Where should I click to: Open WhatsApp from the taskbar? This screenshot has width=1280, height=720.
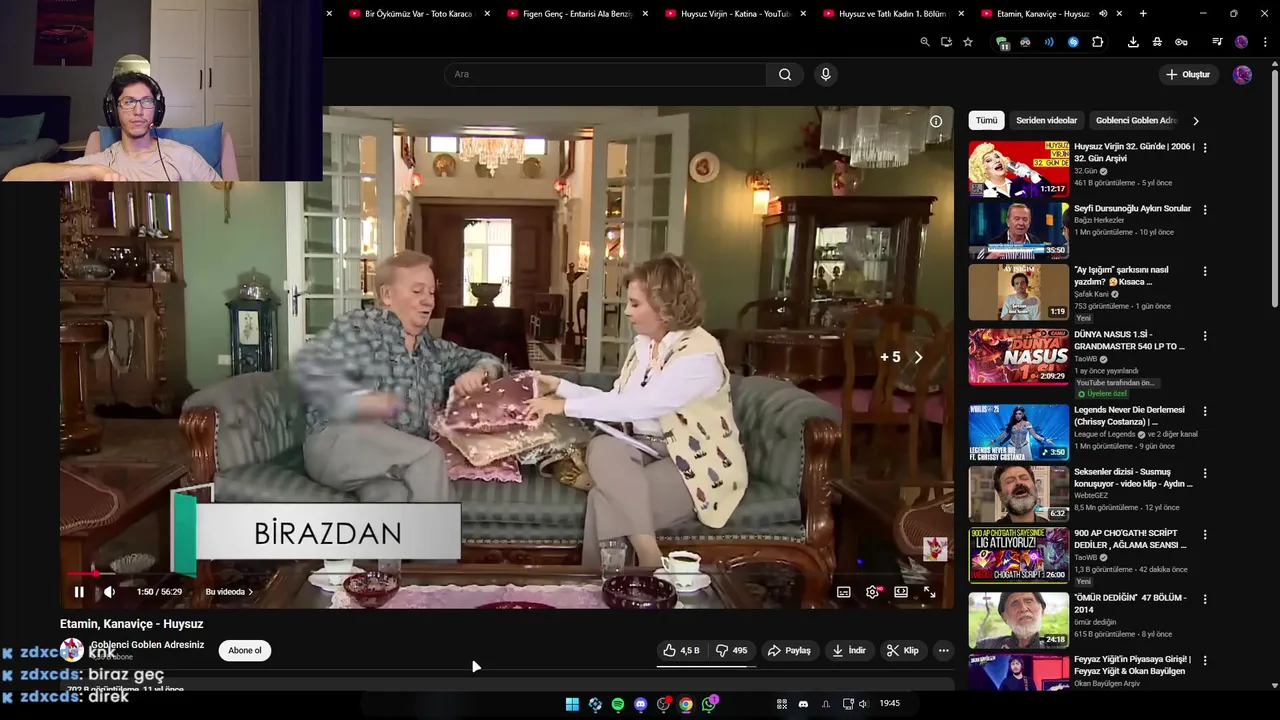(x=709, y=704)
